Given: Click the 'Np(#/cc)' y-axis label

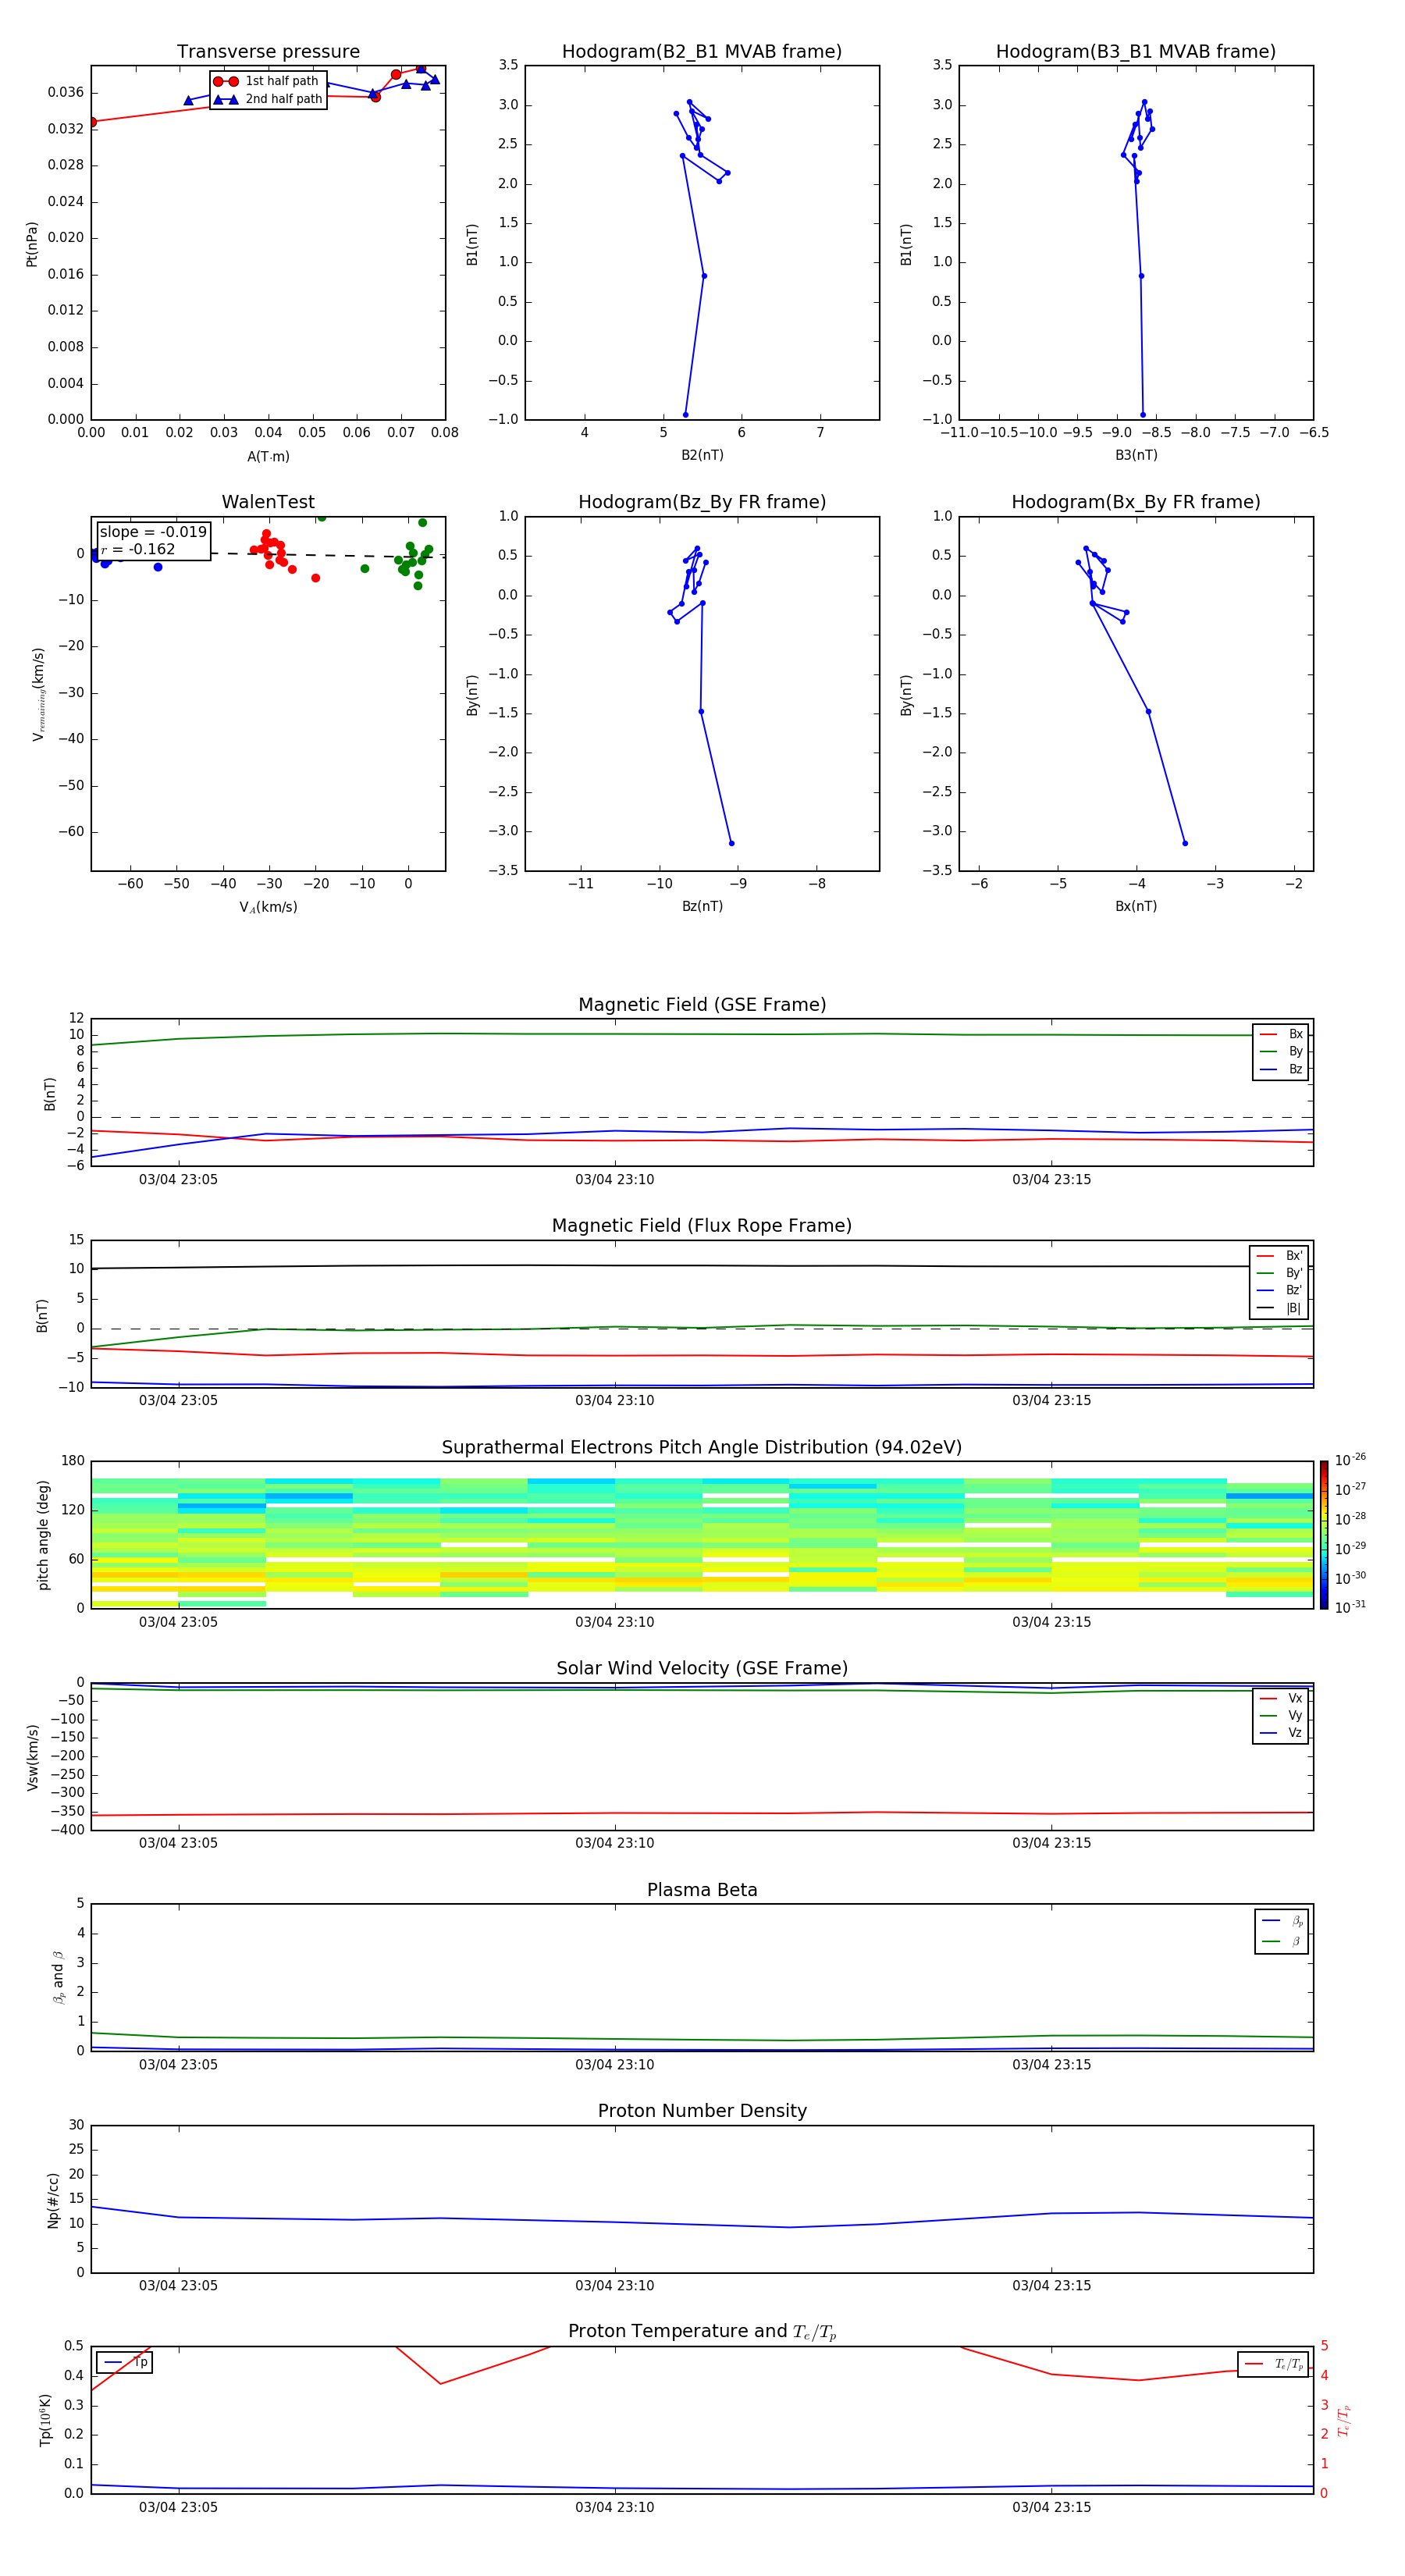Looking at the screenshot, I should pos(54,2200).
